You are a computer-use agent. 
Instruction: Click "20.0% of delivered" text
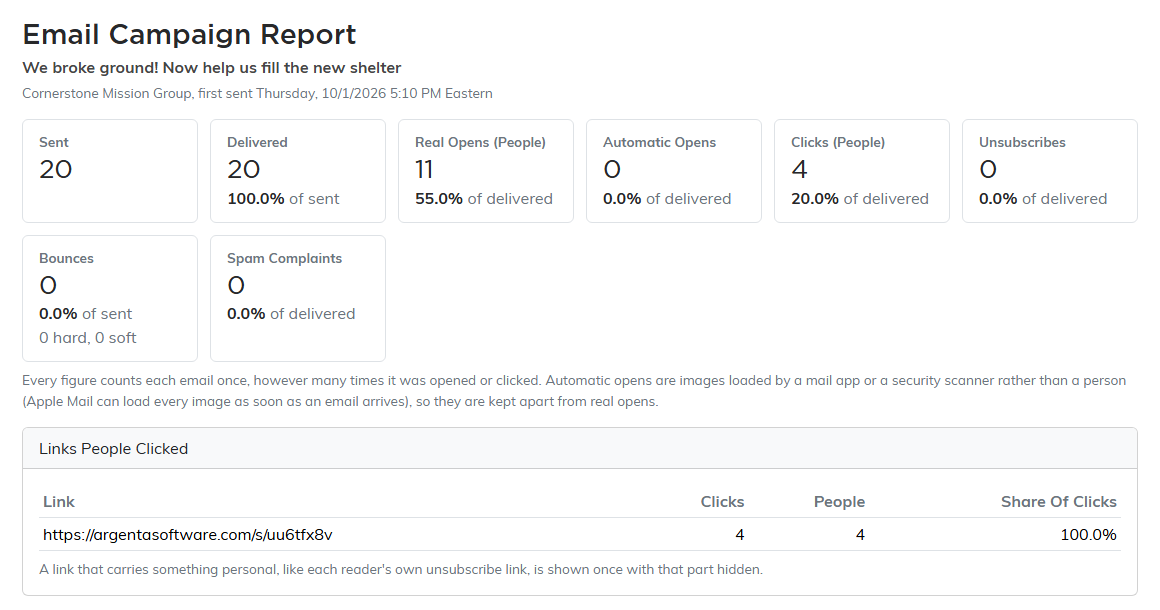[x=860, y=199]
